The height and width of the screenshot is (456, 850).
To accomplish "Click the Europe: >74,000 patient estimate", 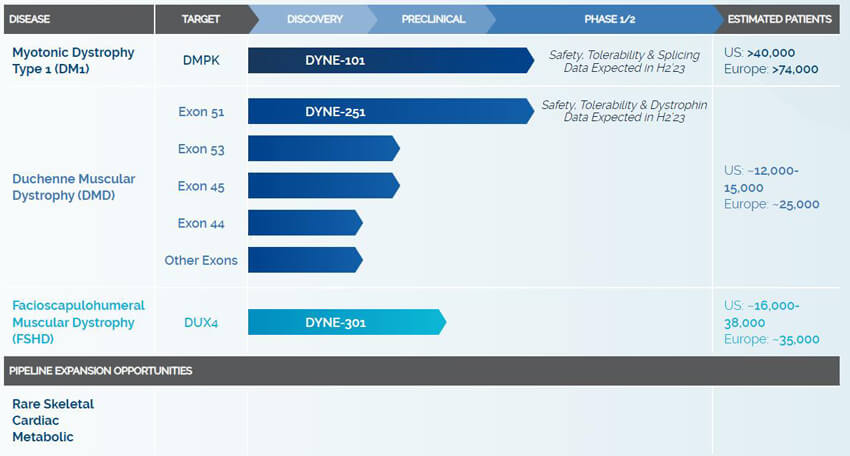I will point(771,69).
